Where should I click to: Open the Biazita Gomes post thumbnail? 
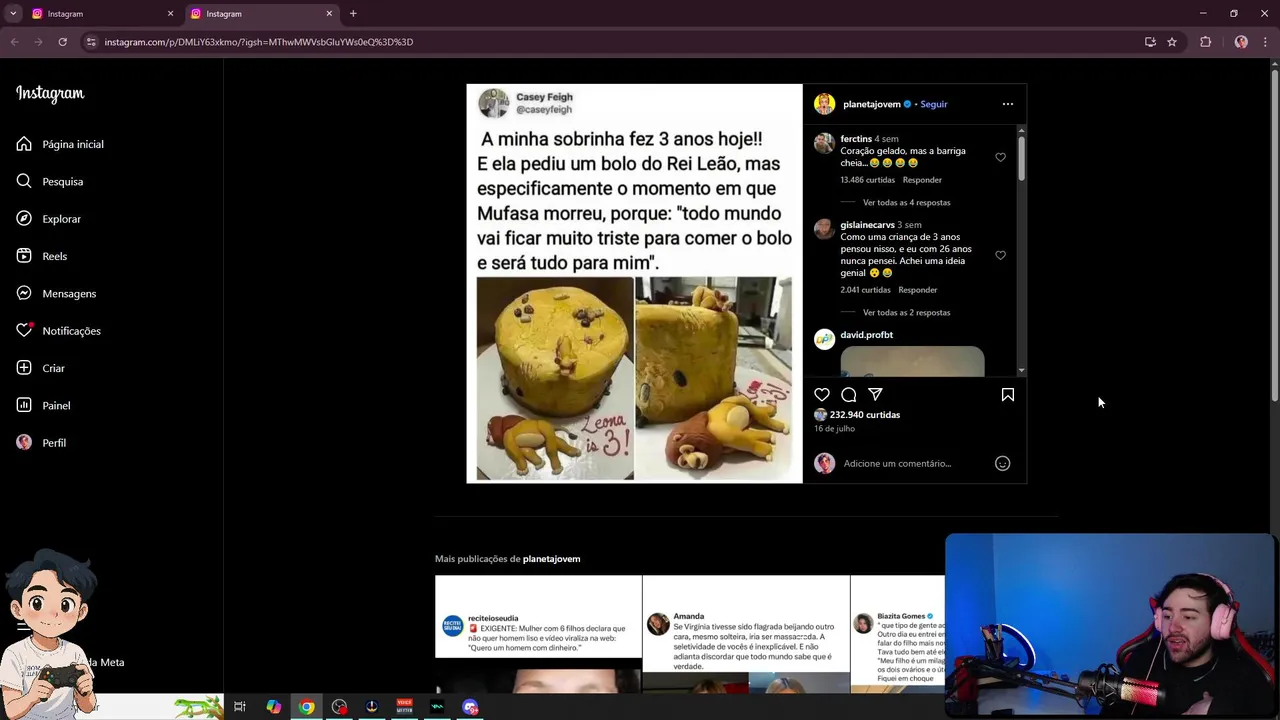898,634
